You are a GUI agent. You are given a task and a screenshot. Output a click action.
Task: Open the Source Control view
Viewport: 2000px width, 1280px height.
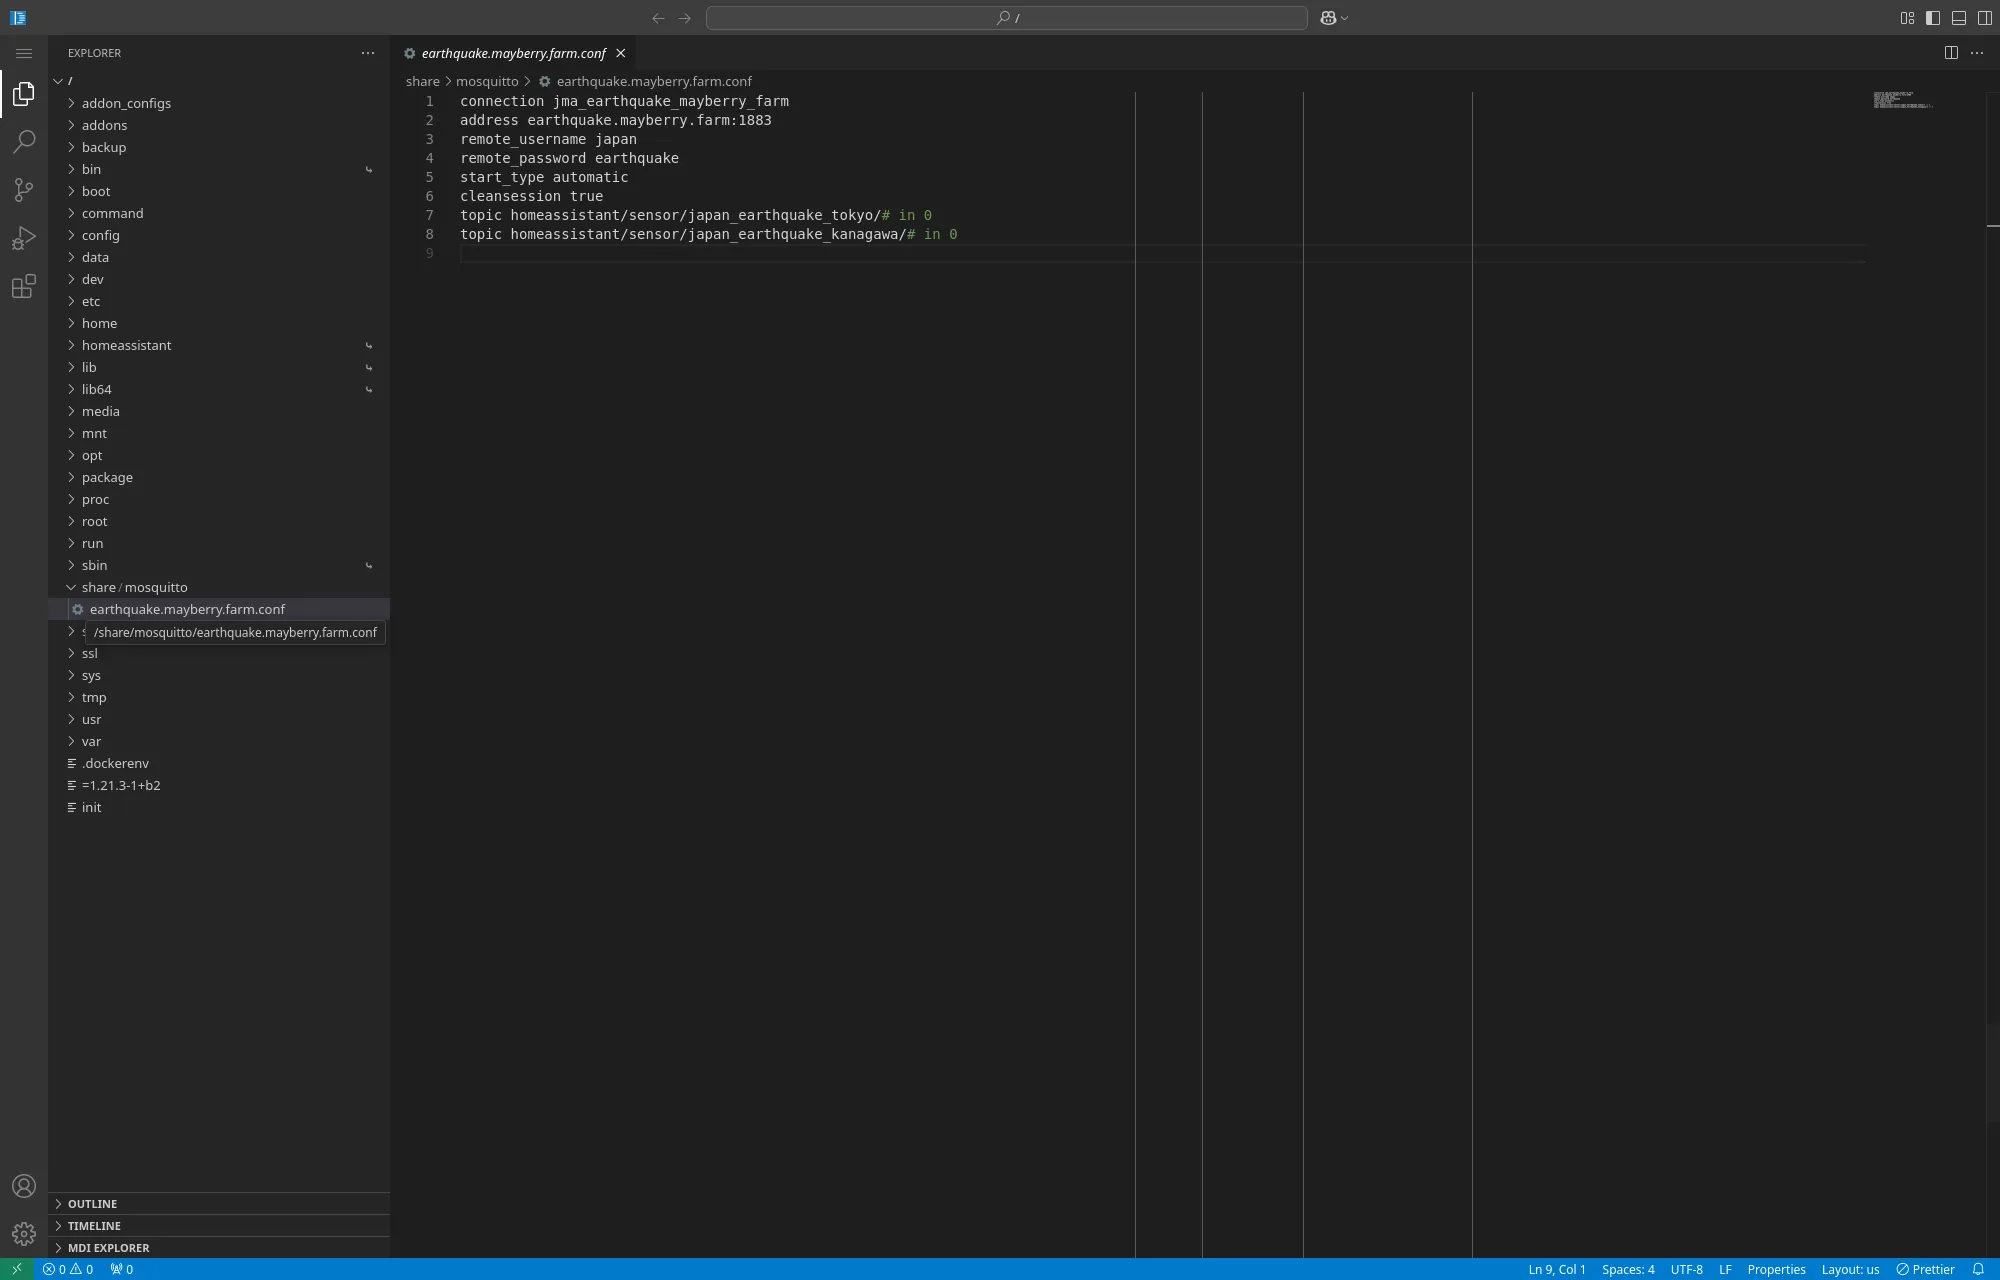click(x=24, y=190)
